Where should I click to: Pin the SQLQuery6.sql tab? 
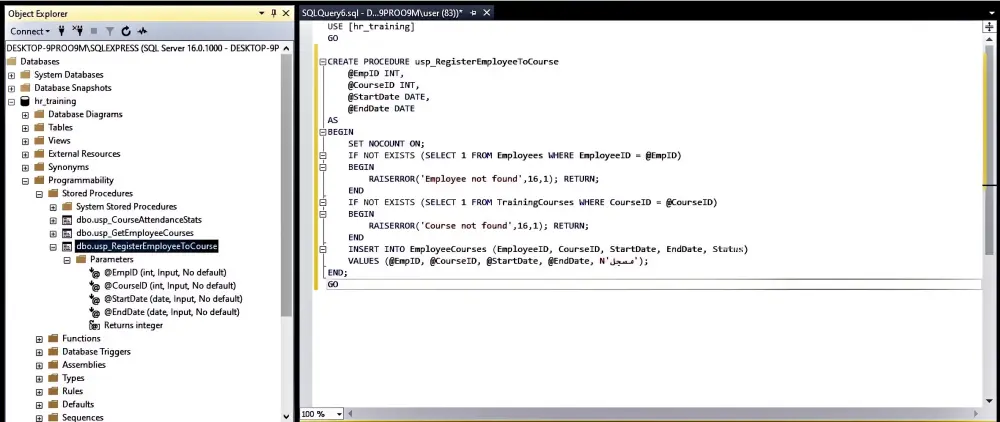tap(474, 13)
